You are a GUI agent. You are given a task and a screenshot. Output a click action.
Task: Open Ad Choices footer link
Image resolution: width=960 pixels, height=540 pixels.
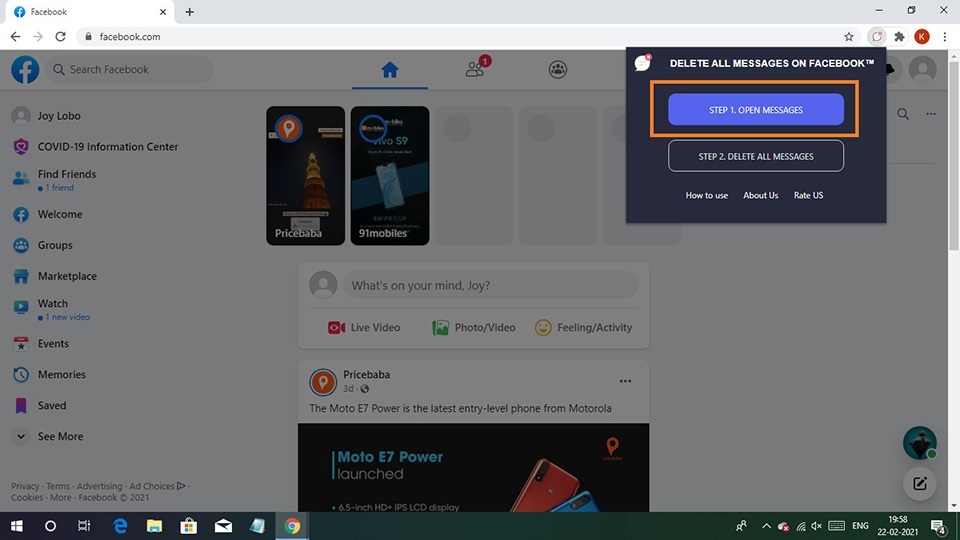[157, 486]
